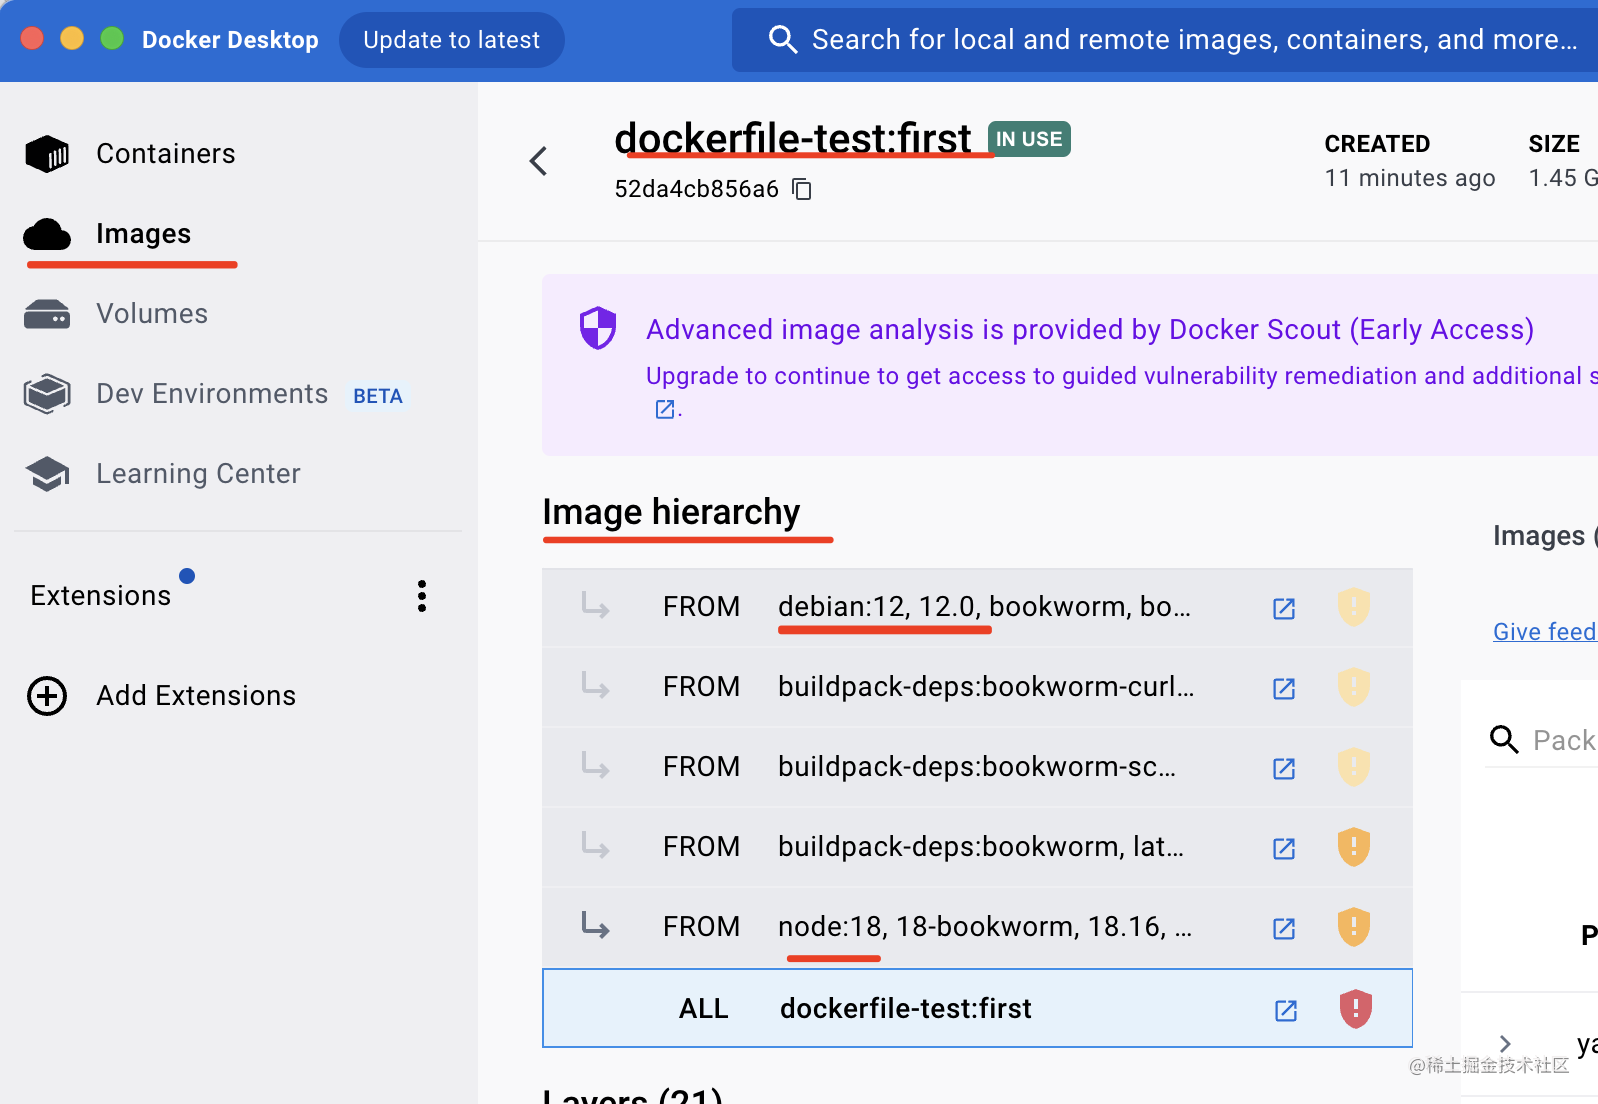Go back with the left arrow

pyautogui.click(x=539, y=161)
